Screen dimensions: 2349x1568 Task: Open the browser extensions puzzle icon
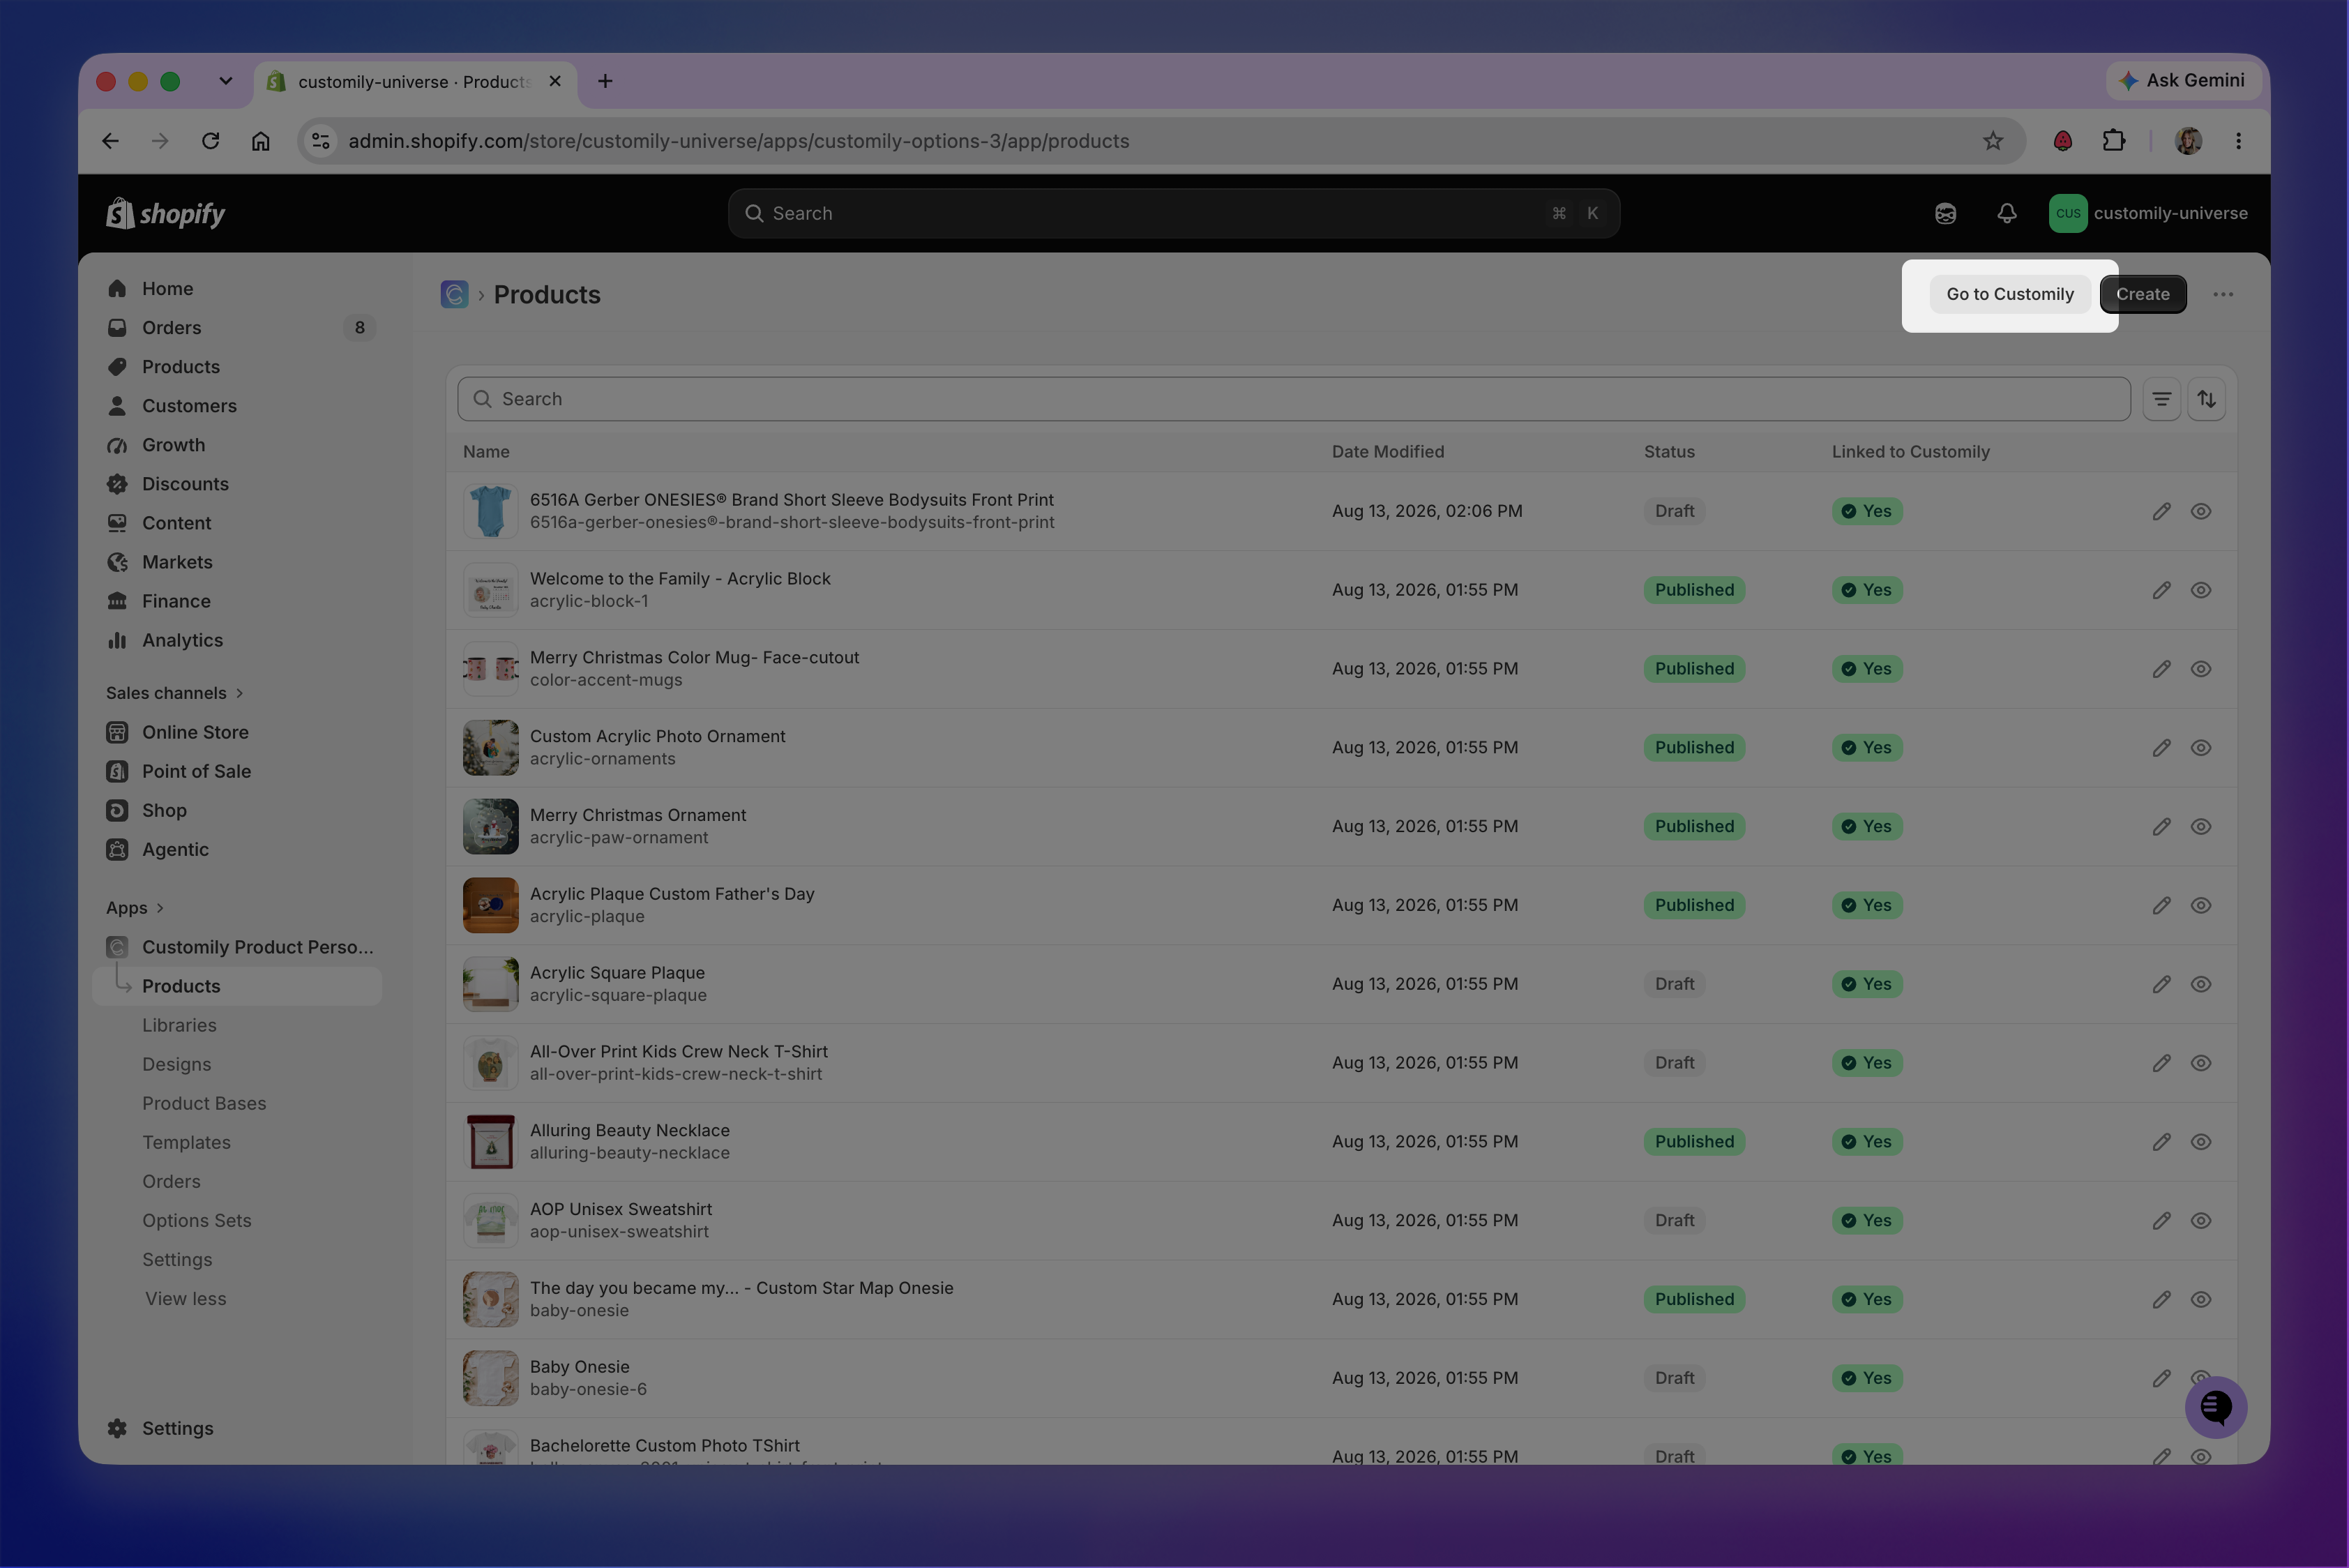tap(2113, 141)
